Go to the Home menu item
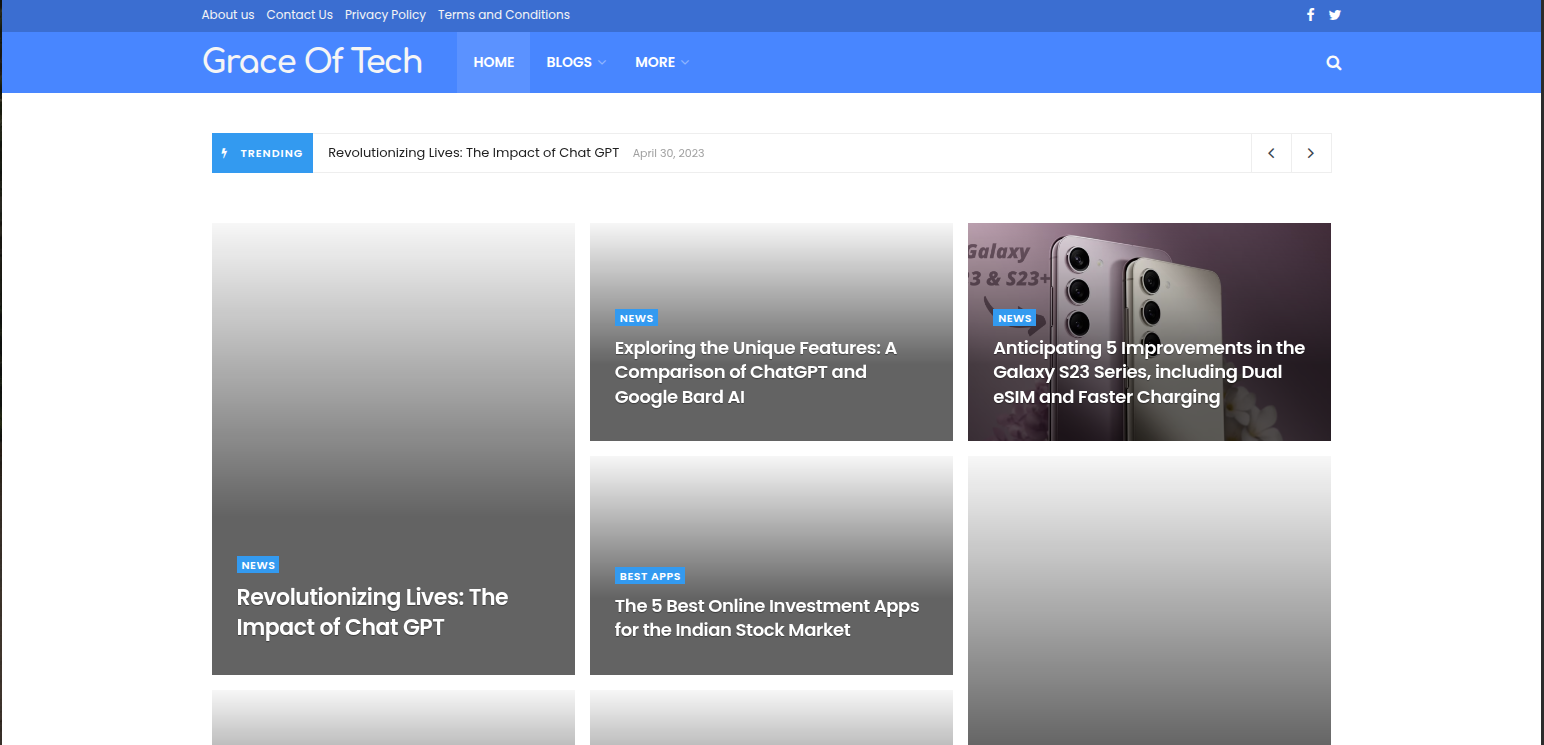The width and height of the screenshot is (1544, 745). 493,62
